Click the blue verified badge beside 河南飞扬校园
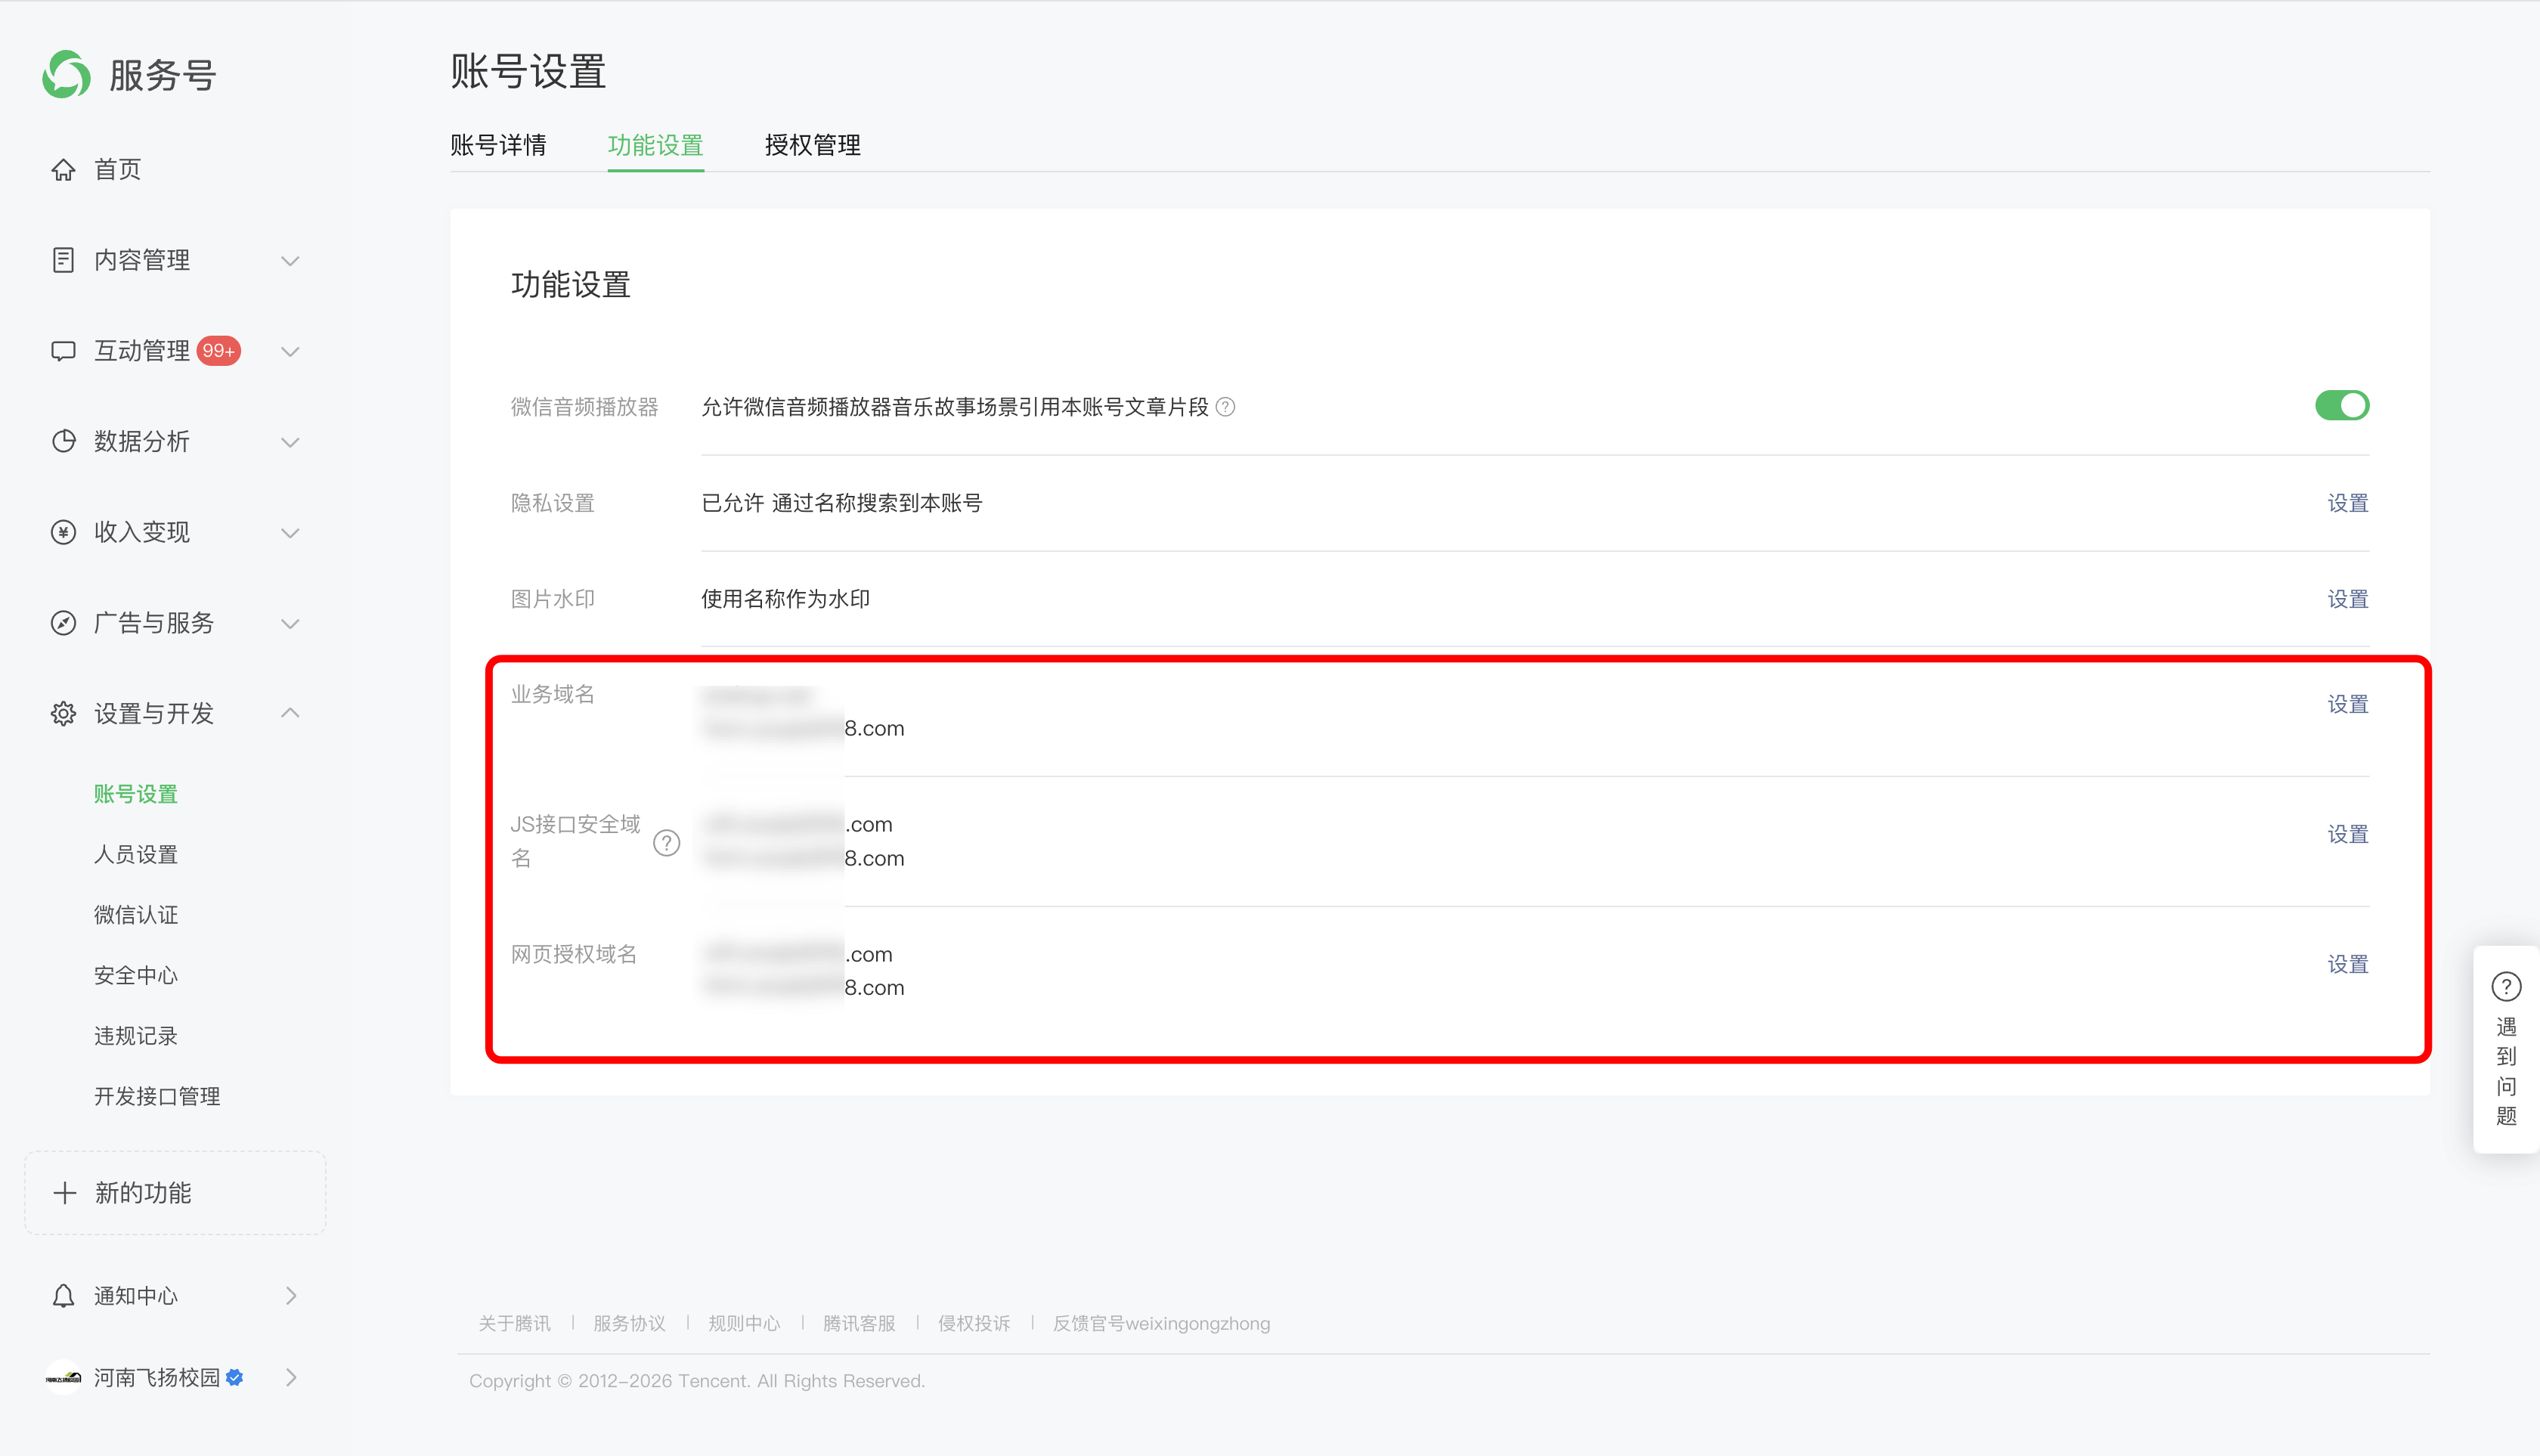 pos(235,1377)
